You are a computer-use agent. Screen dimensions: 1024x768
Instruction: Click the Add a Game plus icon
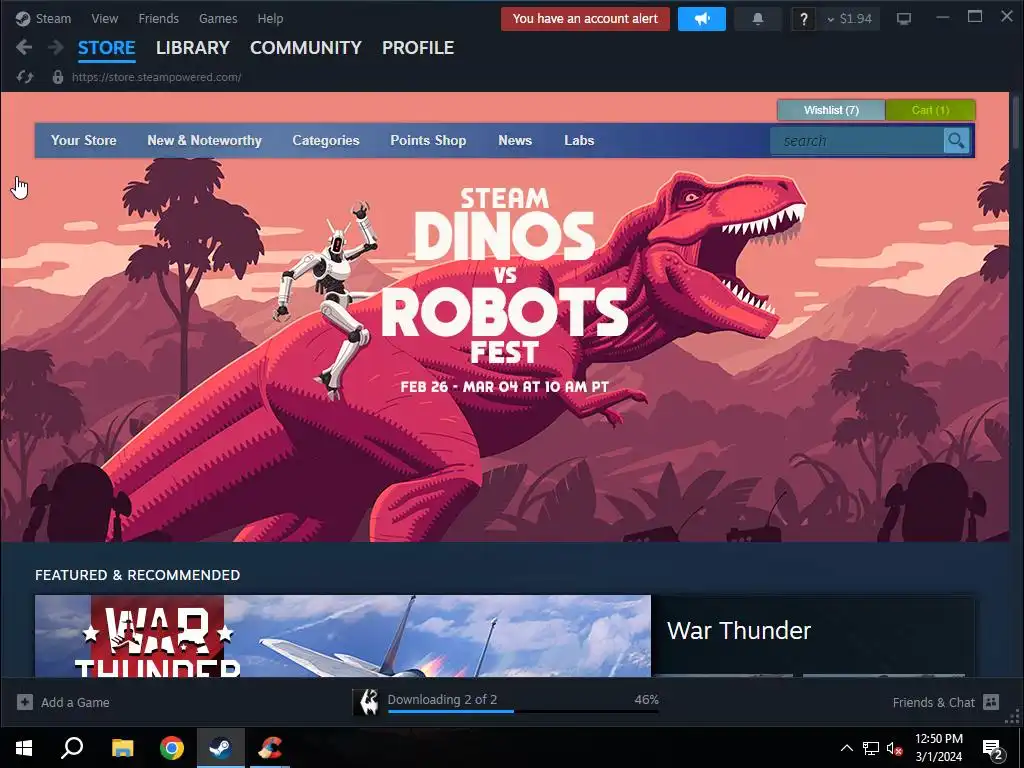click(25, 702)
